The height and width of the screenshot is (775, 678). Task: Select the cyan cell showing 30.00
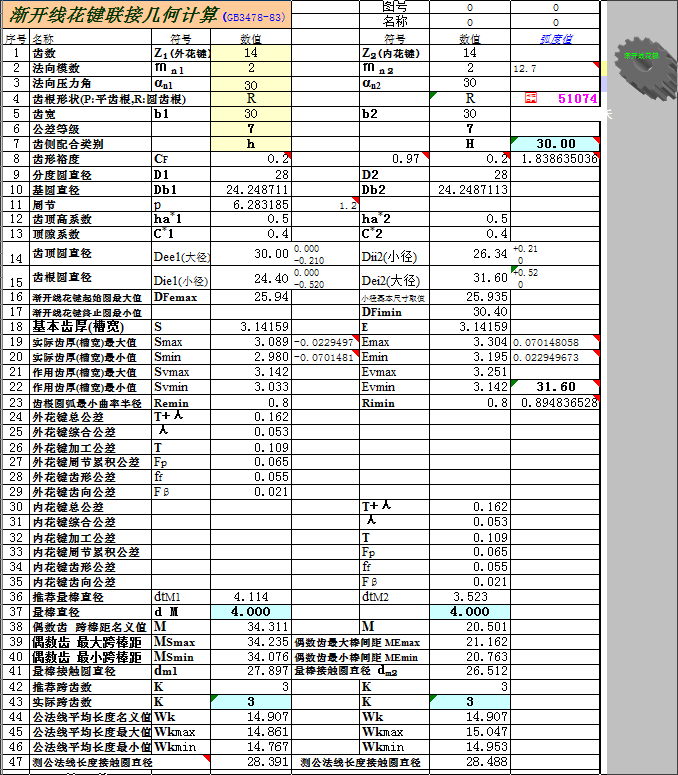click(555, 144)
